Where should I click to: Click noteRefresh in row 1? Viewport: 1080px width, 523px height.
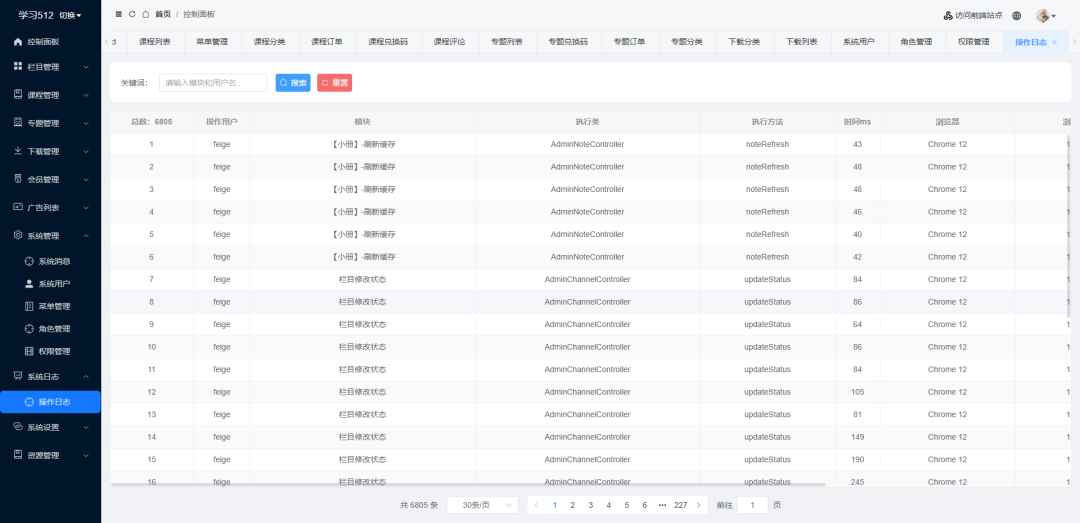pyautogui.click(x=767, y=145)
